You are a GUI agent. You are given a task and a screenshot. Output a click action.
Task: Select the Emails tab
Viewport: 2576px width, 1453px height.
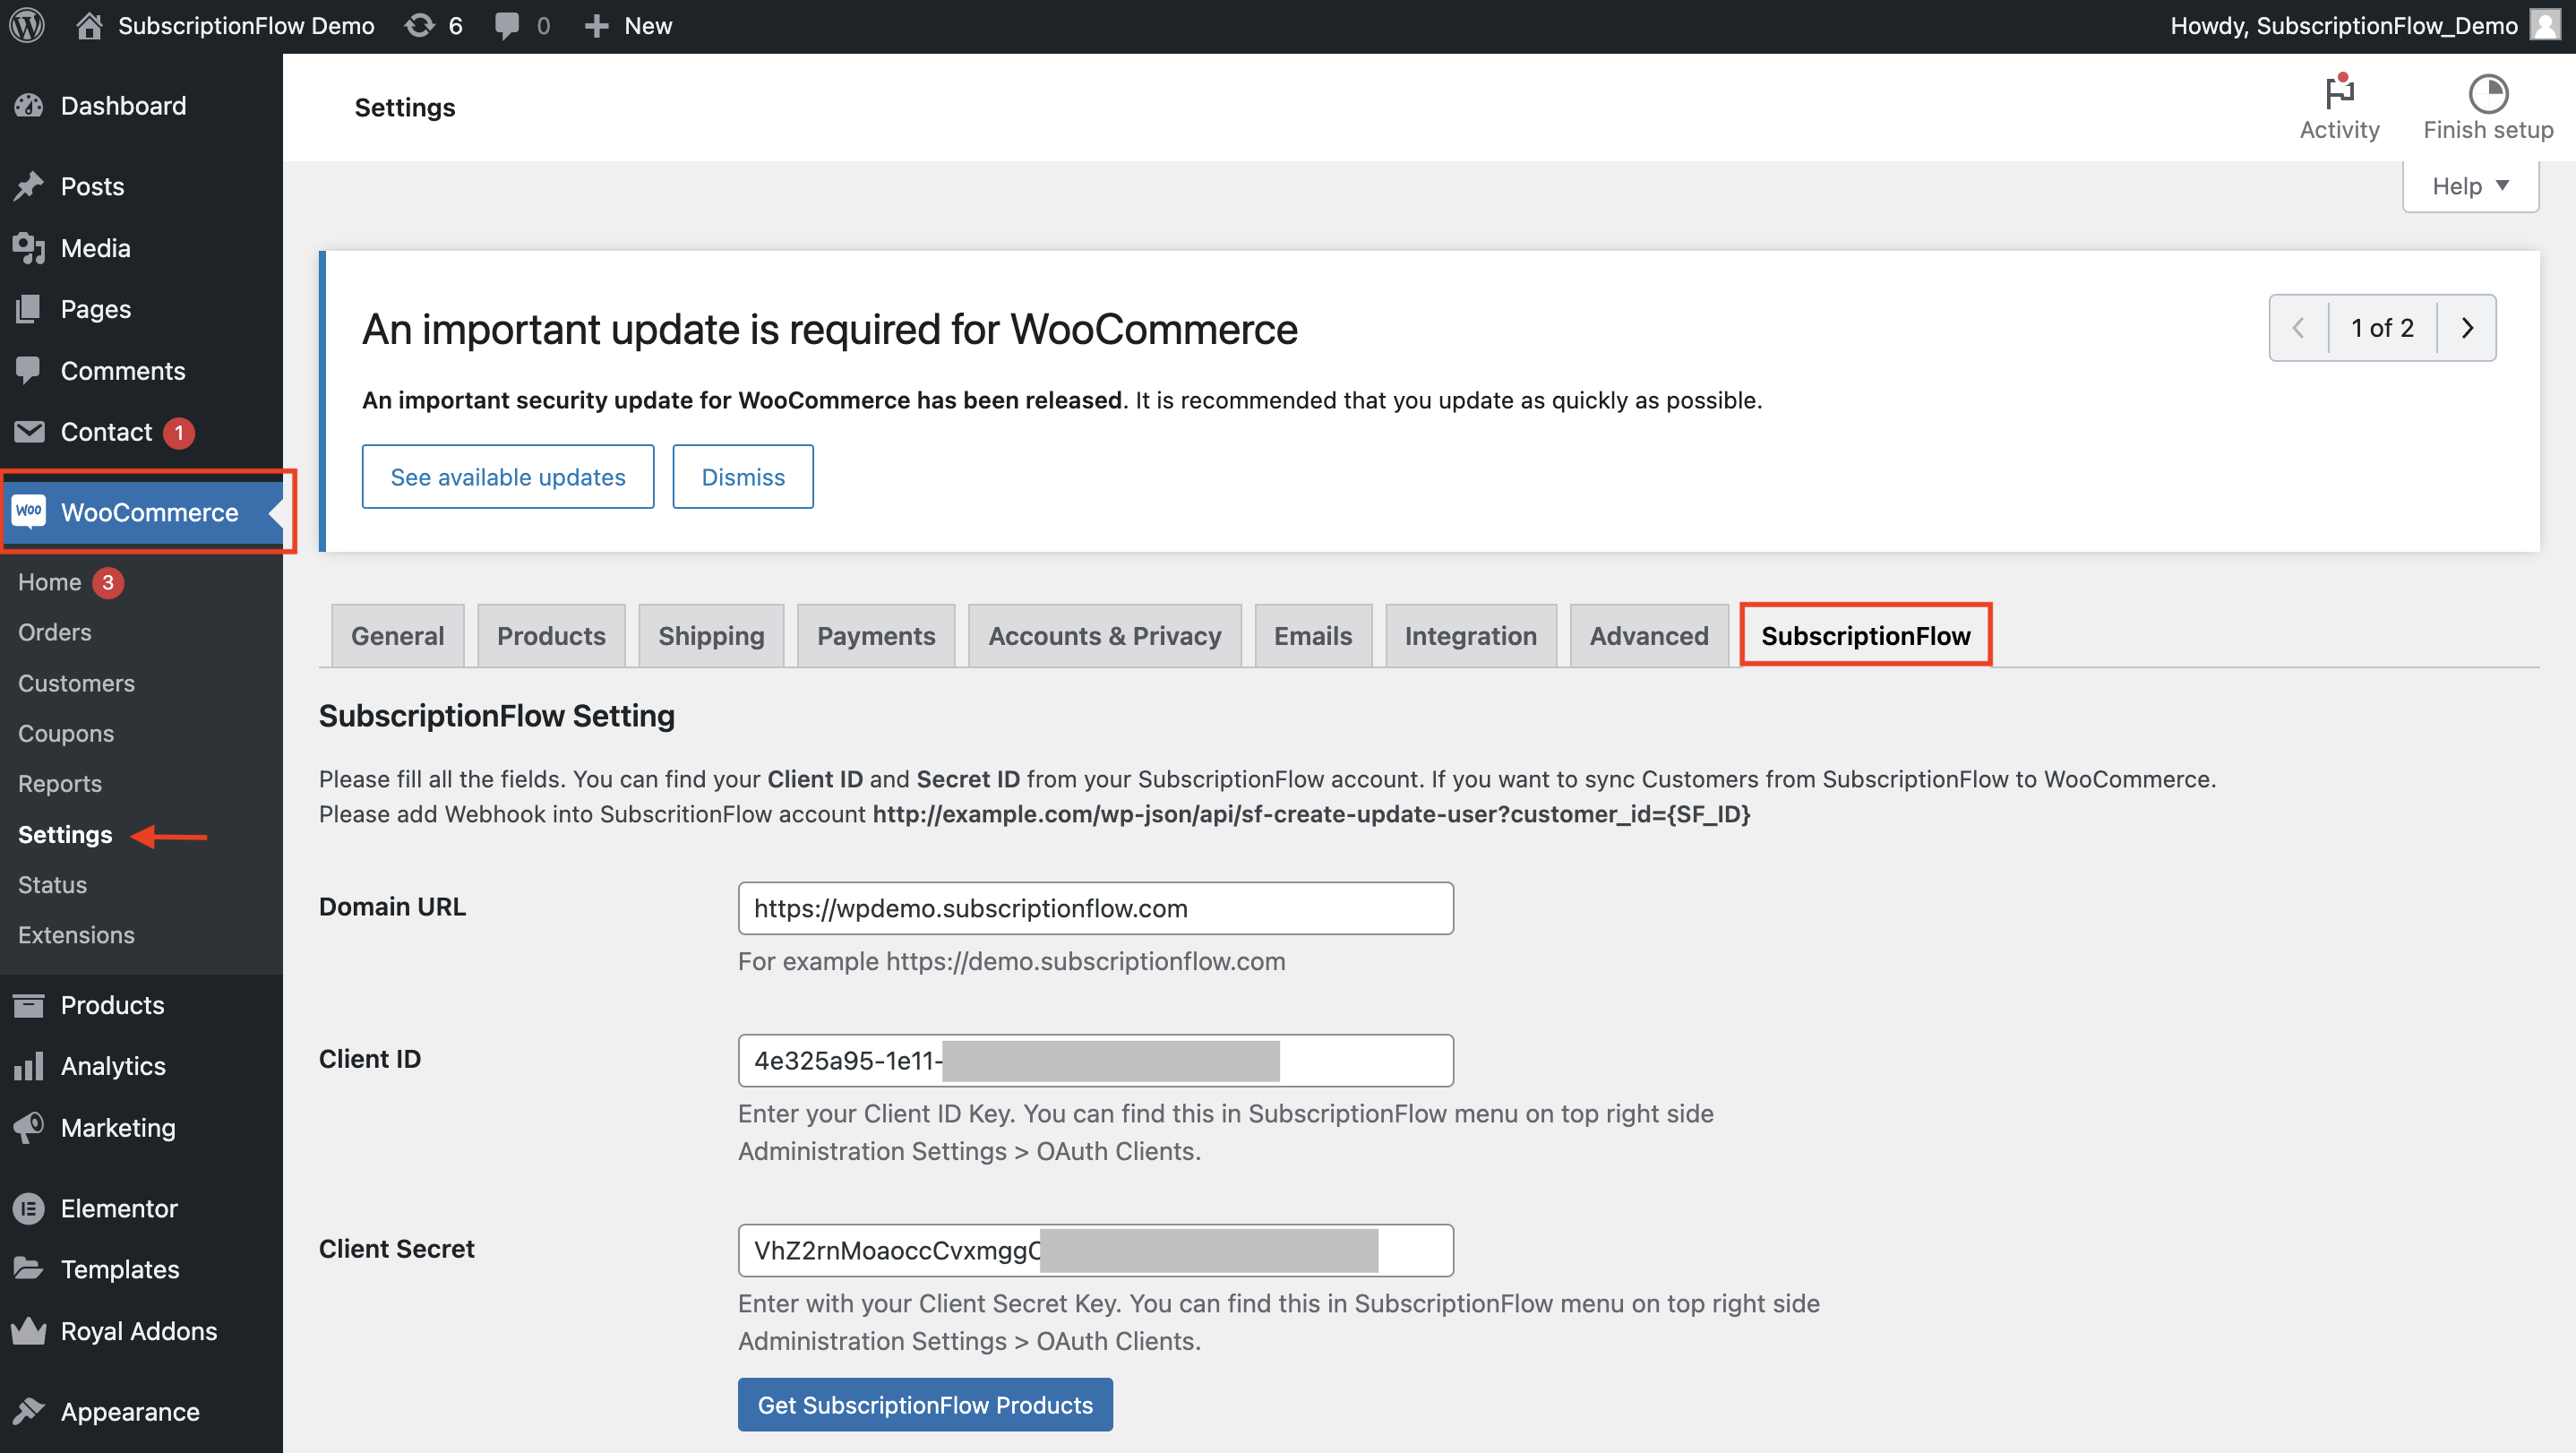[x=1312, y=636]
